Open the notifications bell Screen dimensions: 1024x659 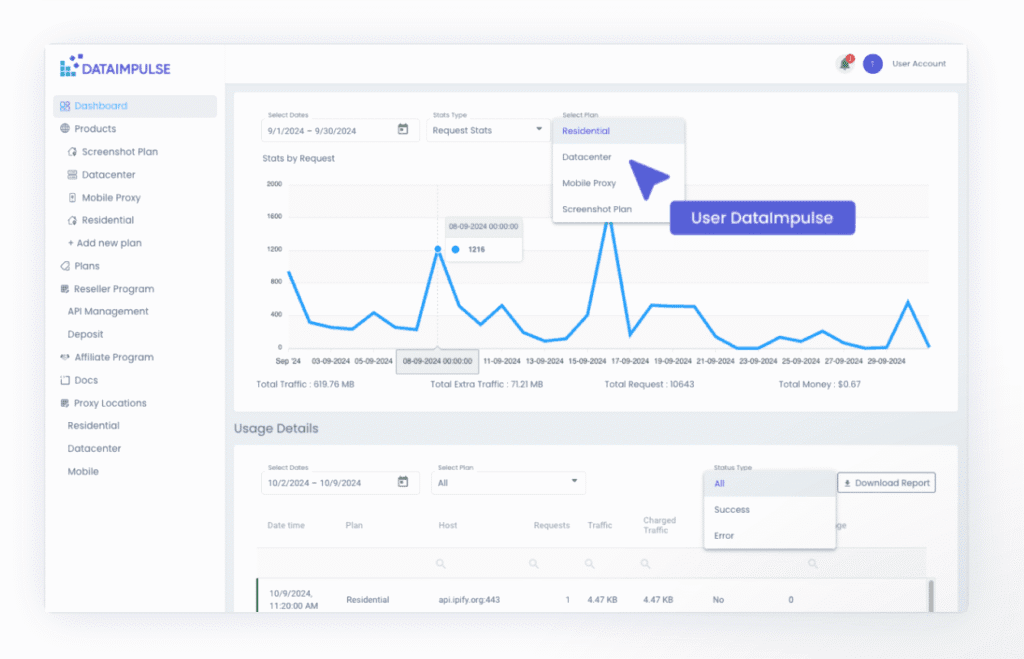[845, 63]
